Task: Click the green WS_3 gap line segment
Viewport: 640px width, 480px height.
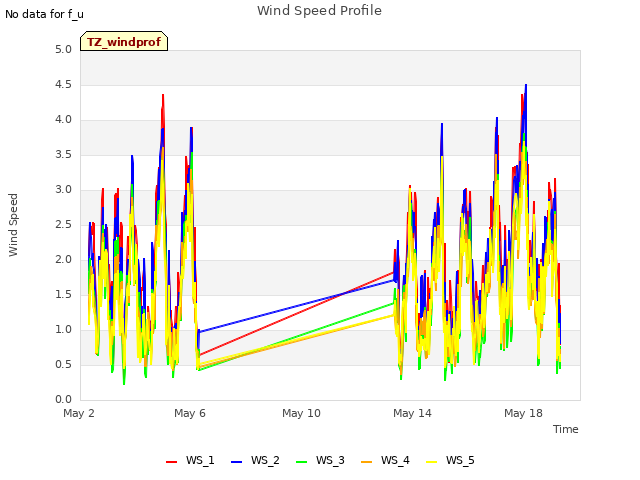Action: [297, 336]
